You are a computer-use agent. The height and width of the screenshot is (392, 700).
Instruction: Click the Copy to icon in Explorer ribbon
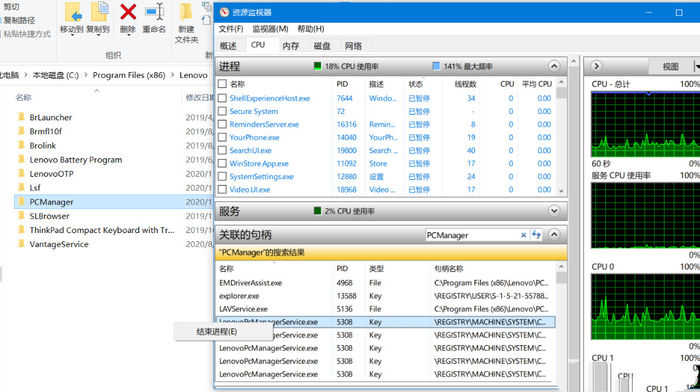pyautogui.click(x=99, y=13)
